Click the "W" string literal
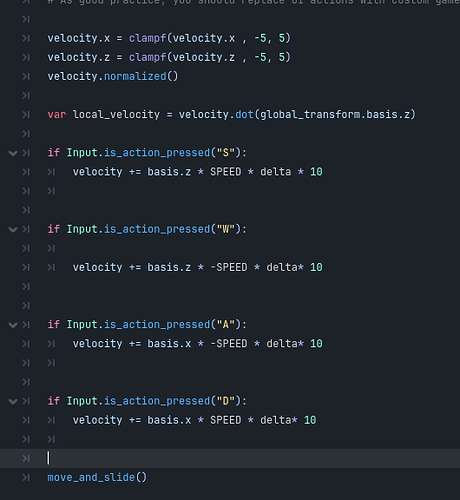 226,229
